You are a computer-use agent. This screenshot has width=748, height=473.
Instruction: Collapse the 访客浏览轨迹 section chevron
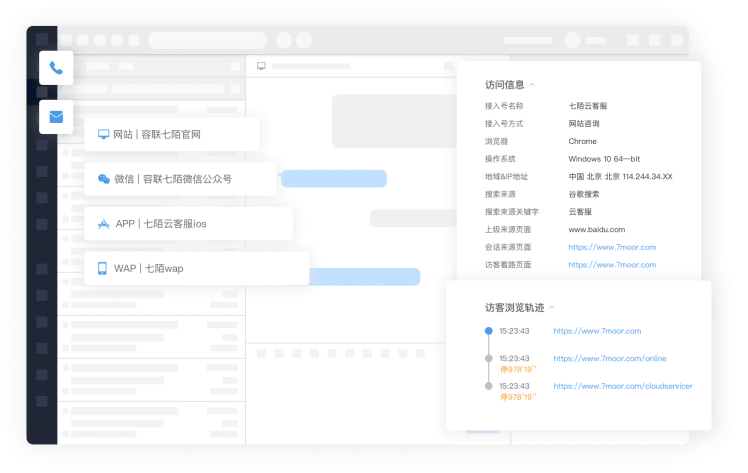[552, 308]
